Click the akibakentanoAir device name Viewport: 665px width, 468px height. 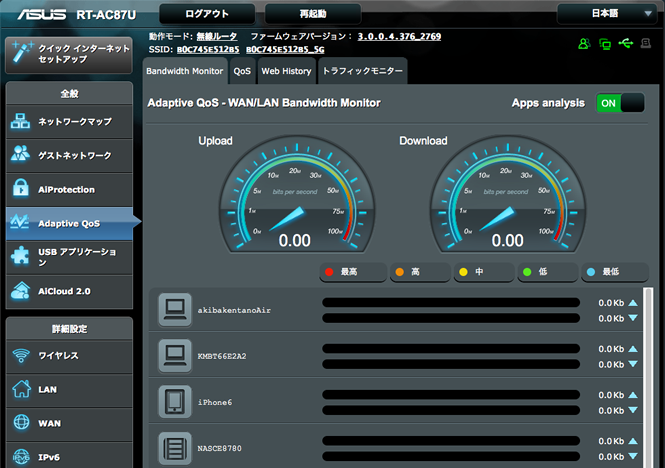[234, 310]
